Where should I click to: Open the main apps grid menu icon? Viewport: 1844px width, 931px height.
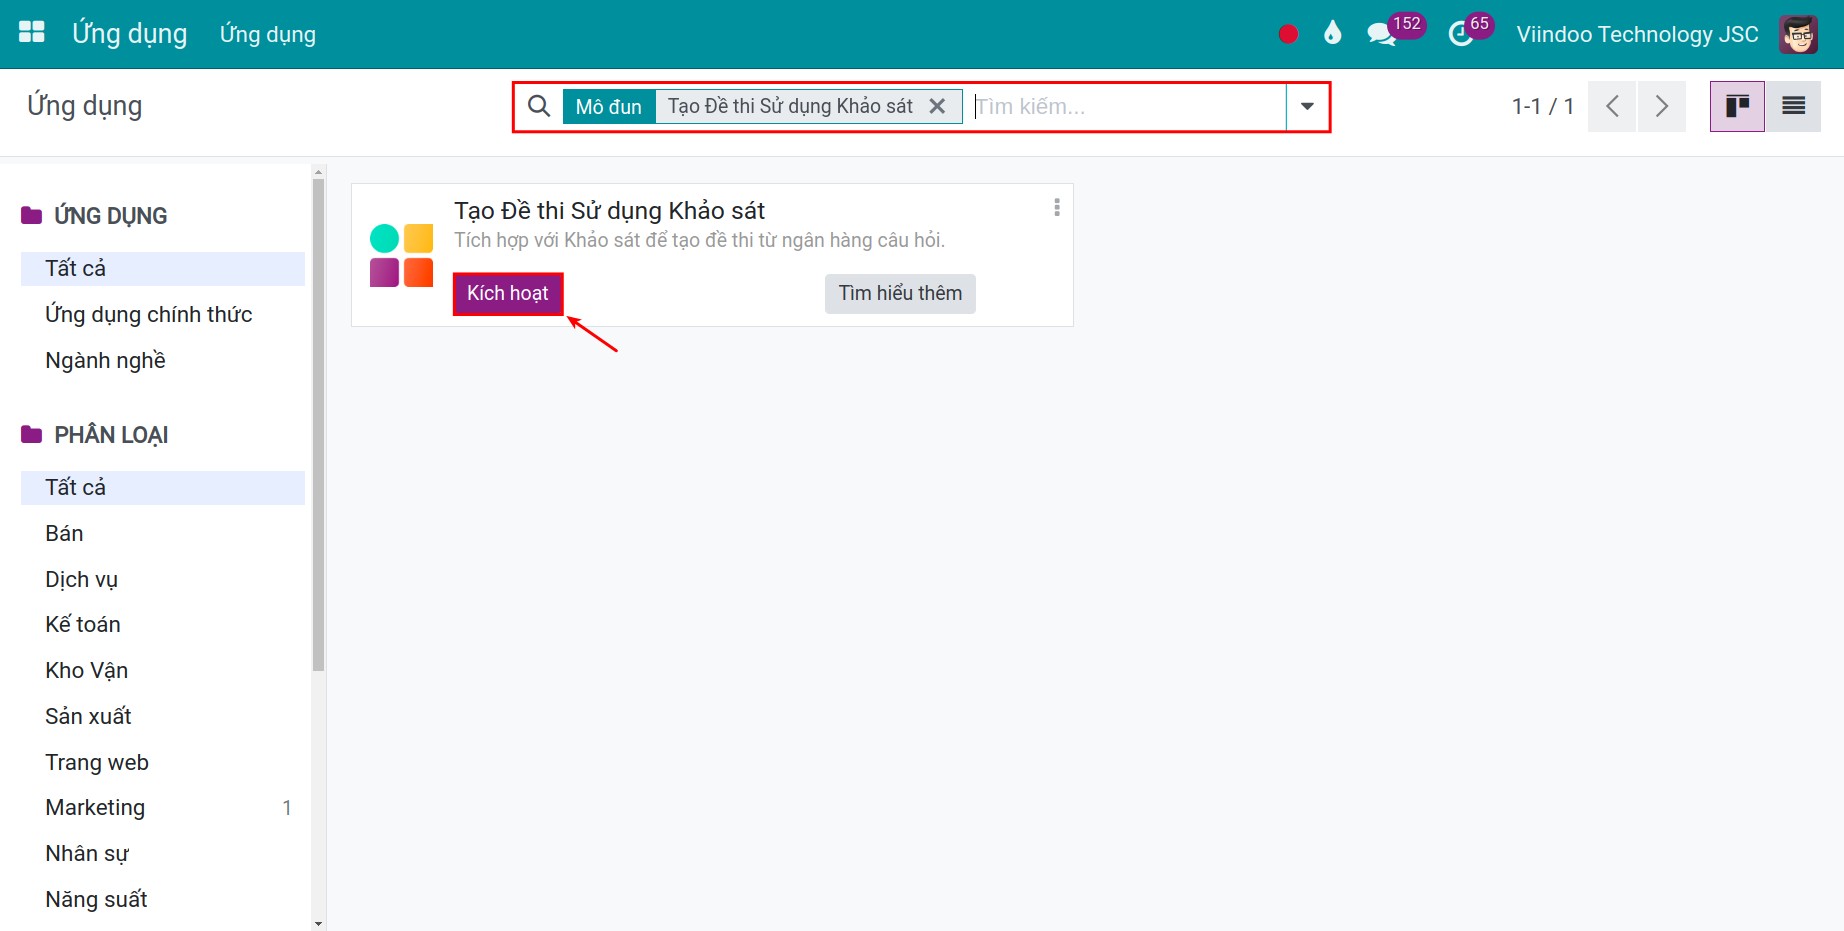tap(32, 32)
